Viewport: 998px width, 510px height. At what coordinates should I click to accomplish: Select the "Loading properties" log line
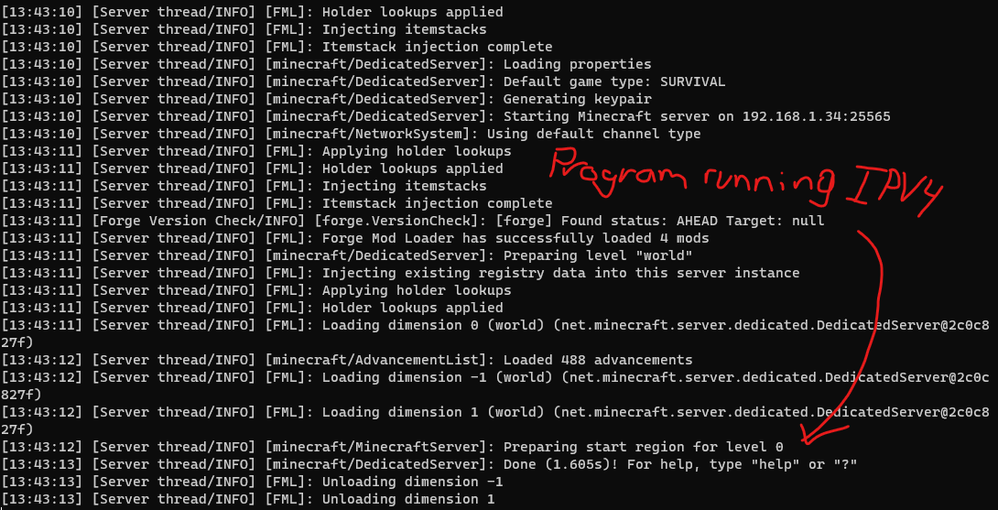(327, 64)
